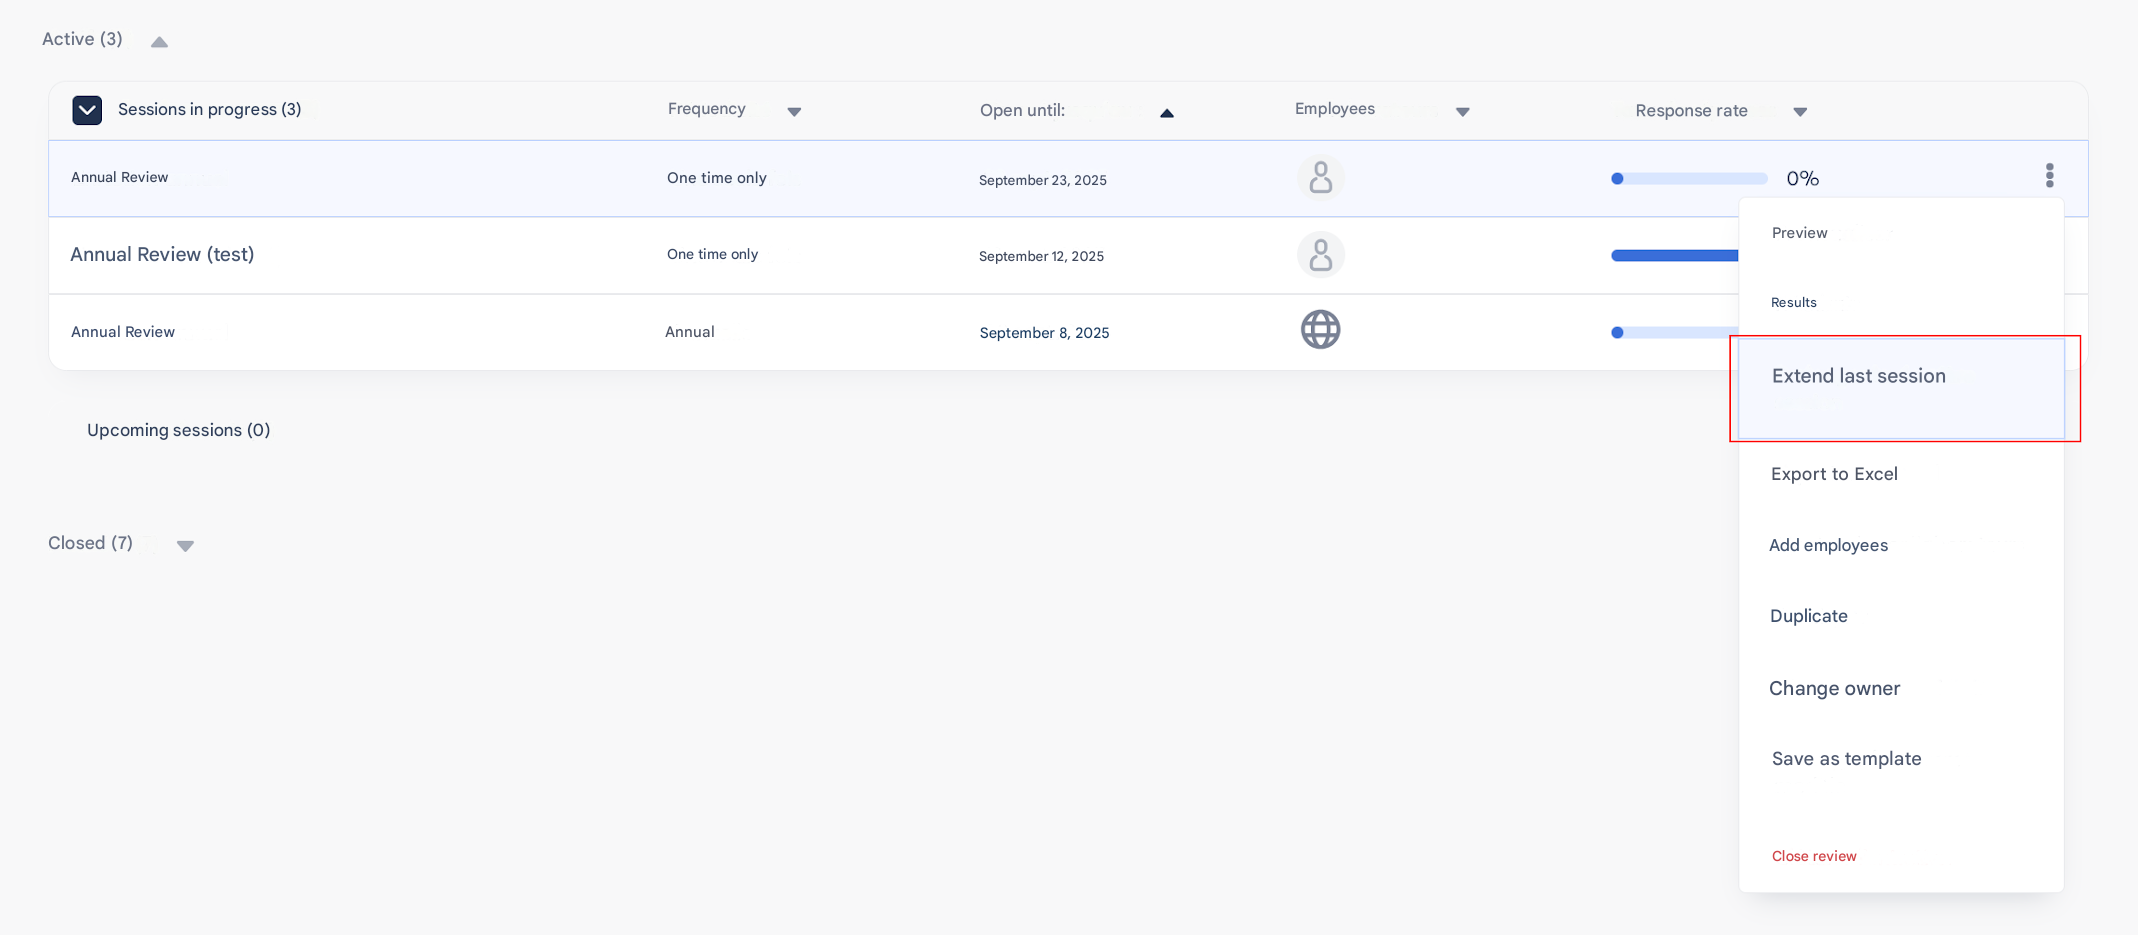Screen dimensions: 2138x935
Task: Open Results from the context menu
Action: point(1793,303)
